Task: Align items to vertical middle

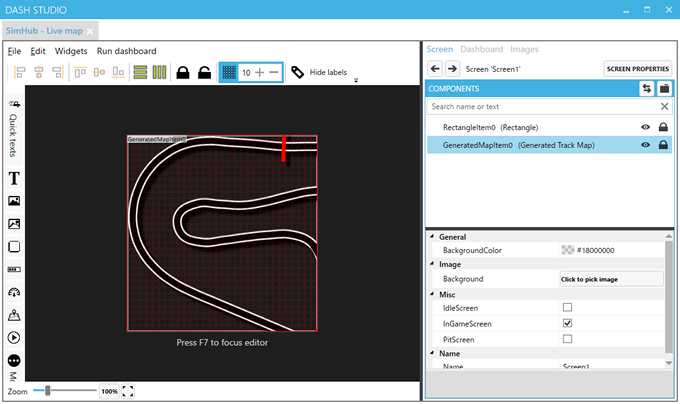Action: (99, 72)
